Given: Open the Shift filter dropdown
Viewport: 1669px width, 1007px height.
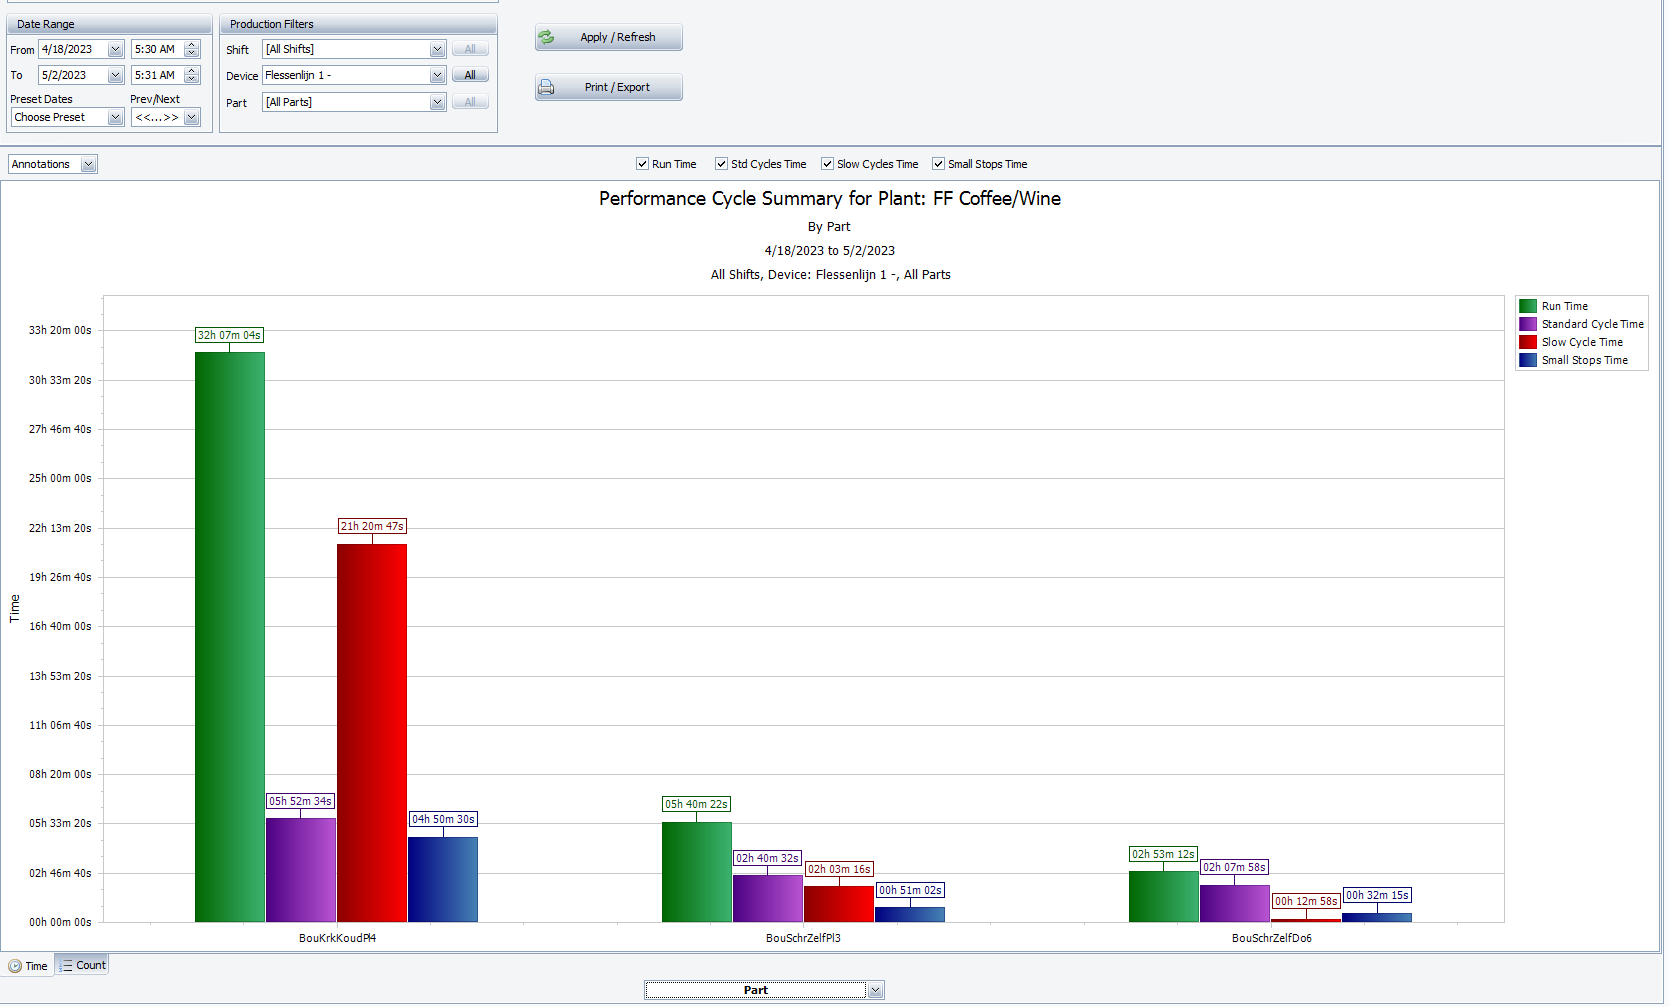Looking at the screenshot, I should coord(437,48).
